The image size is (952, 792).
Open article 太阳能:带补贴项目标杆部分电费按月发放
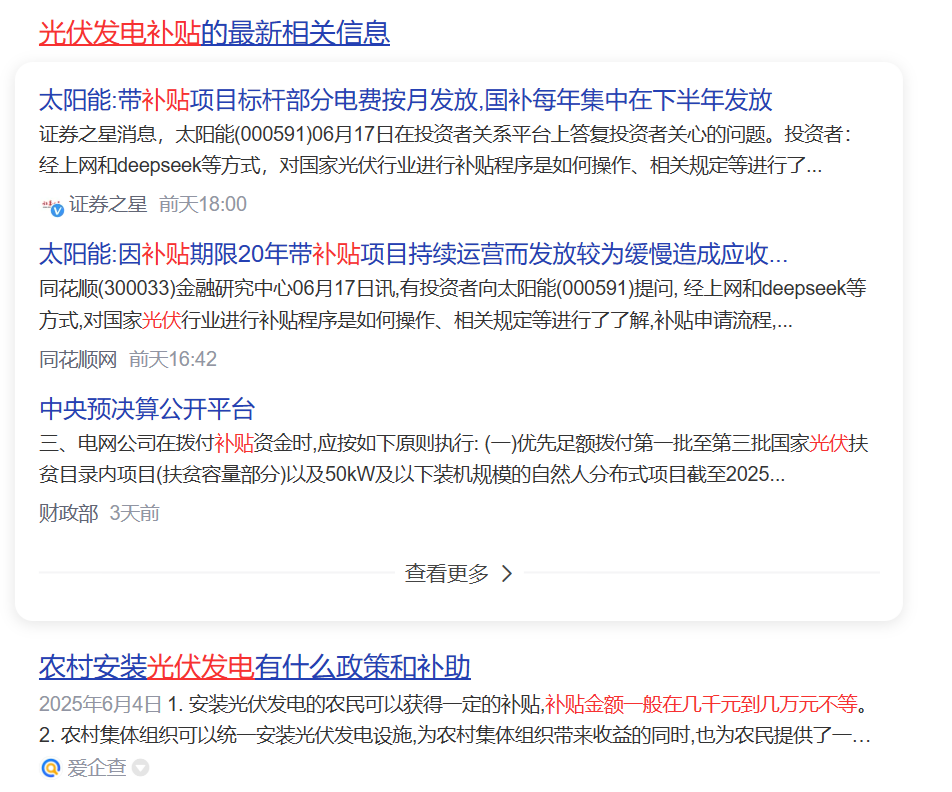click(406, 100)
